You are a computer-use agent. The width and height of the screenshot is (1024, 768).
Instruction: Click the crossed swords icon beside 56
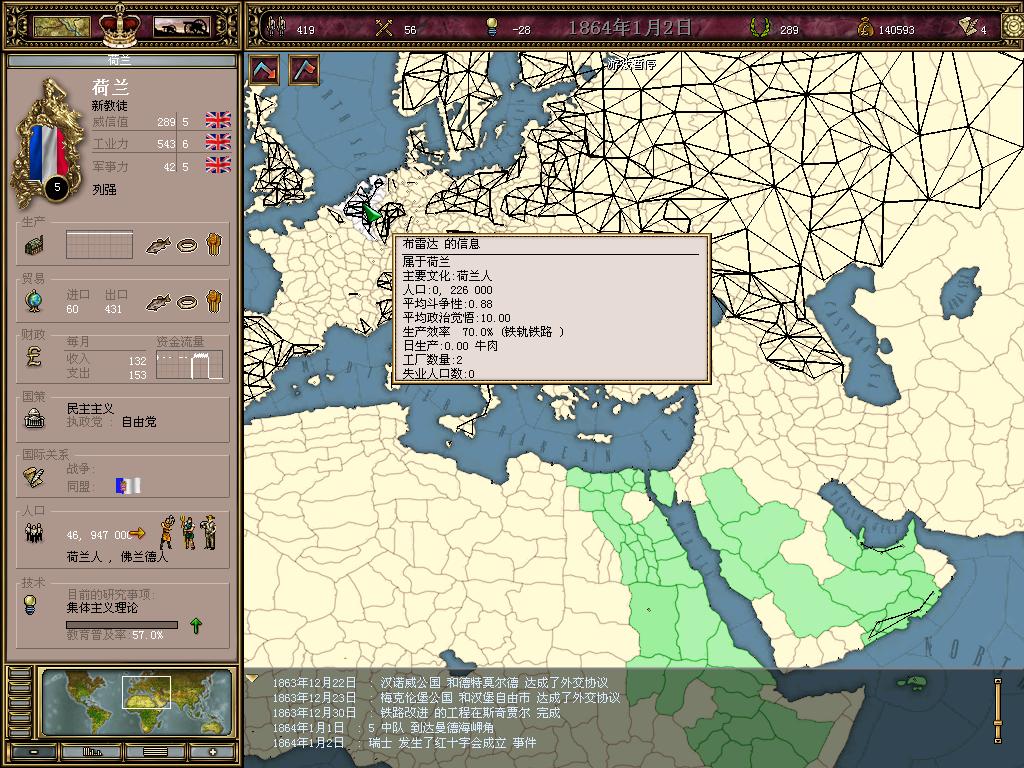coord(384,27)
